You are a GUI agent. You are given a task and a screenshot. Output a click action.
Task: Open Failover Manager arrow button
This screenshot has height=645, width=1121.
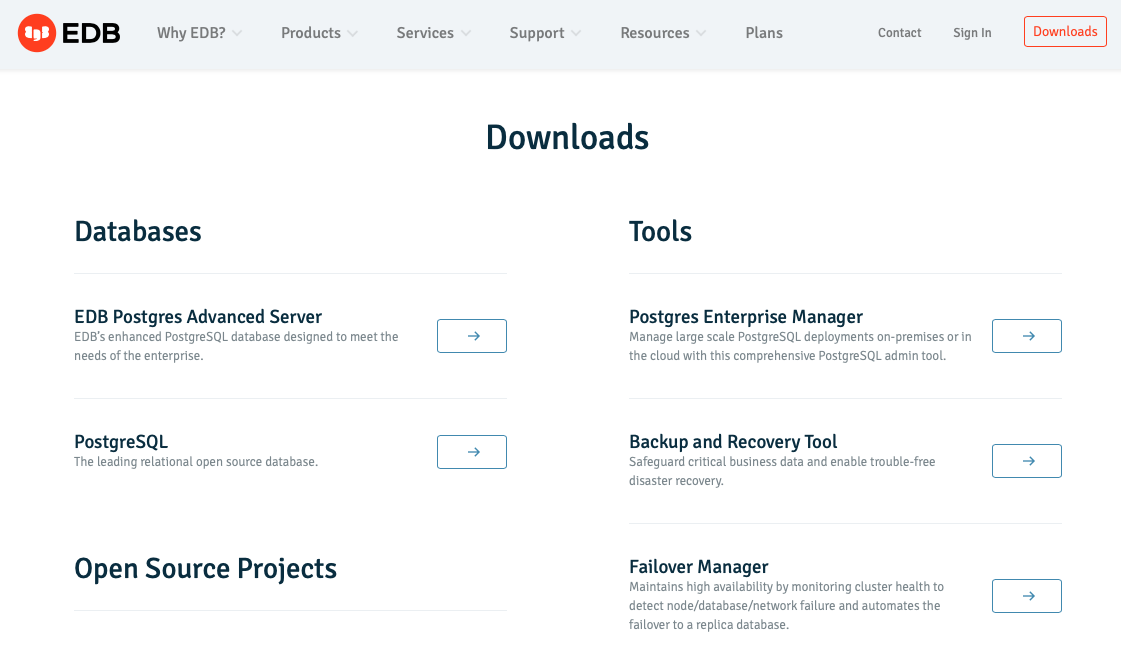1026,596
